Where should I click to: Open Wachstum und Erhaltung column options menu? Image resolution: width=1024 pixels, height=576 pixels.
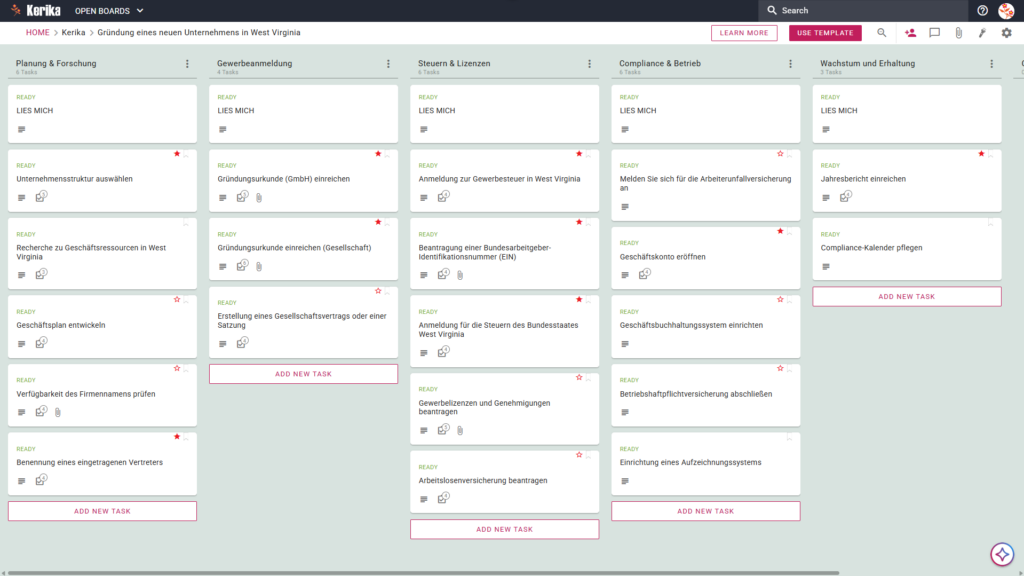(x=992, y=64)
